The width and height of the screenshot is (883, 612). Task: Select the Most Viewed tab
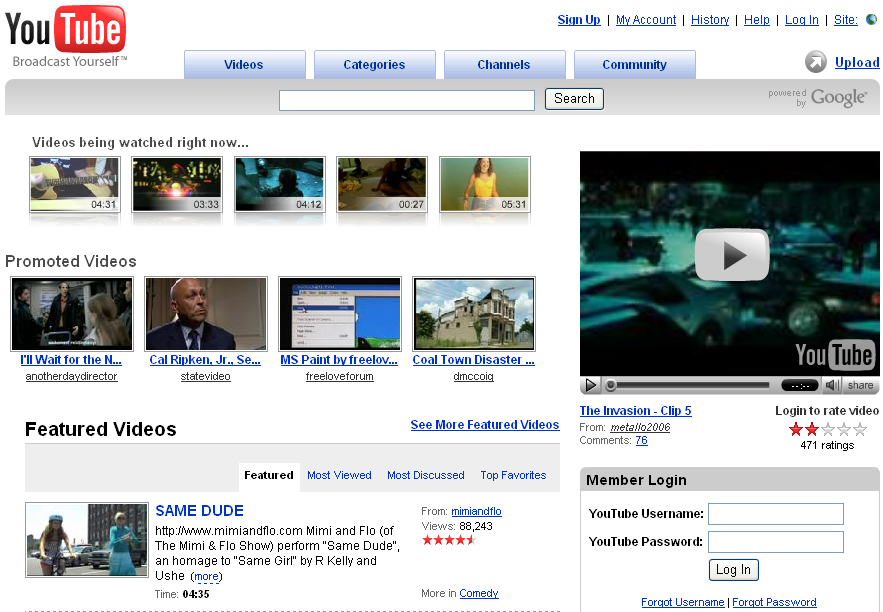tap(339, 475)
